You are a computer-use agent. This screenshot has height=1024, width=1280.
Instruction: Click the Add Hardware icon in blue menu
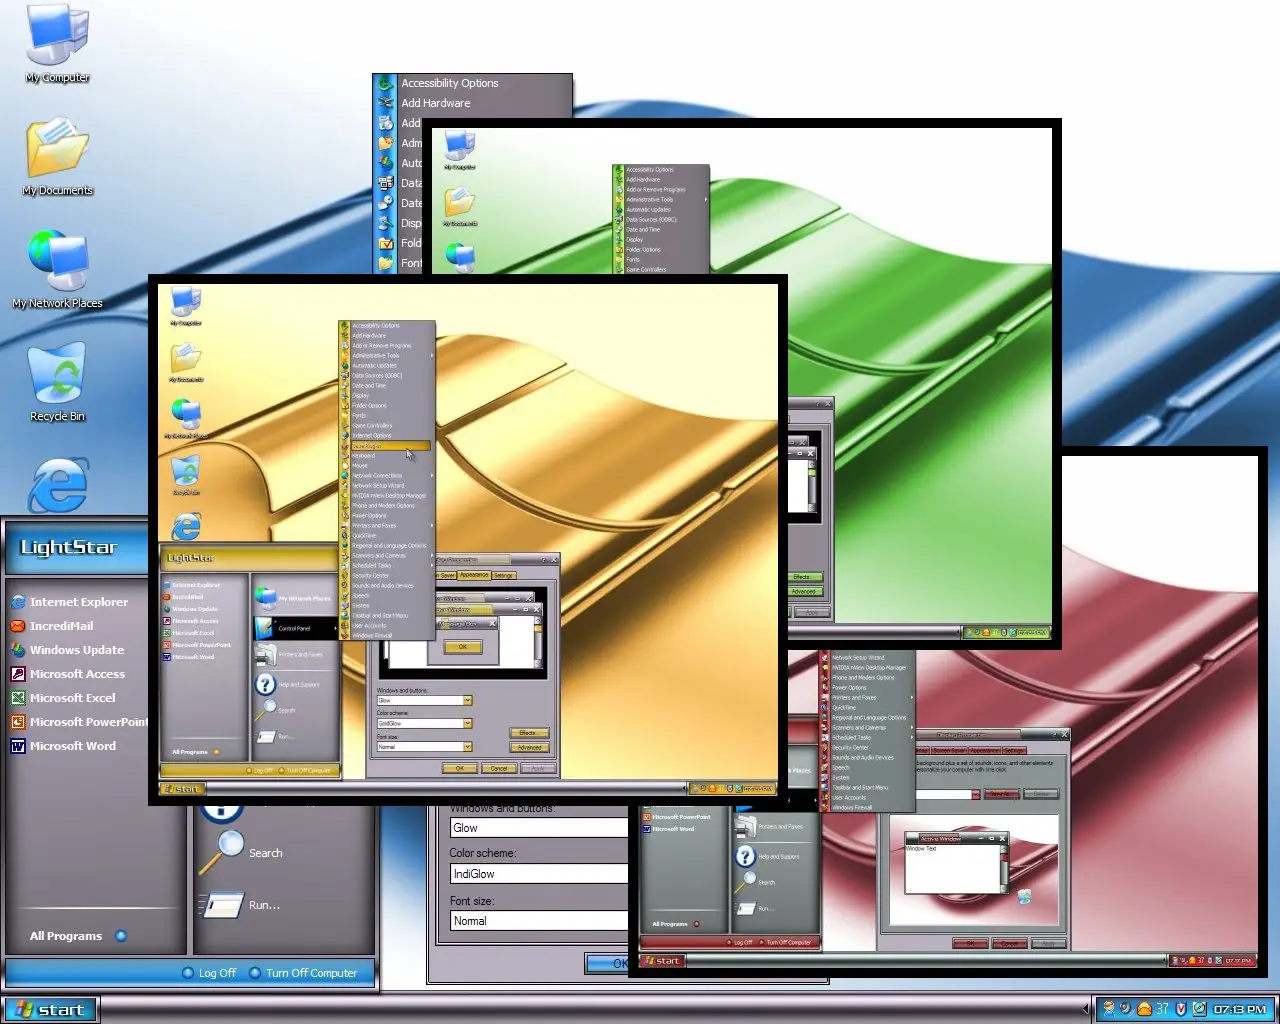coord(386,103)
